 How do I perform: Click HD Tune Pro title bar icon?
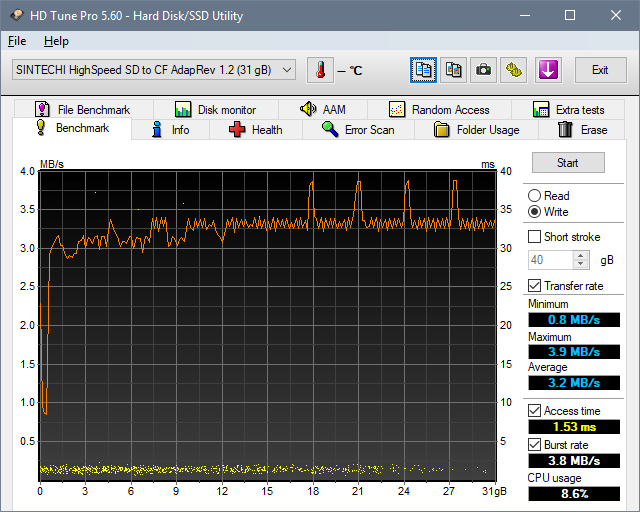click(17, 16)
